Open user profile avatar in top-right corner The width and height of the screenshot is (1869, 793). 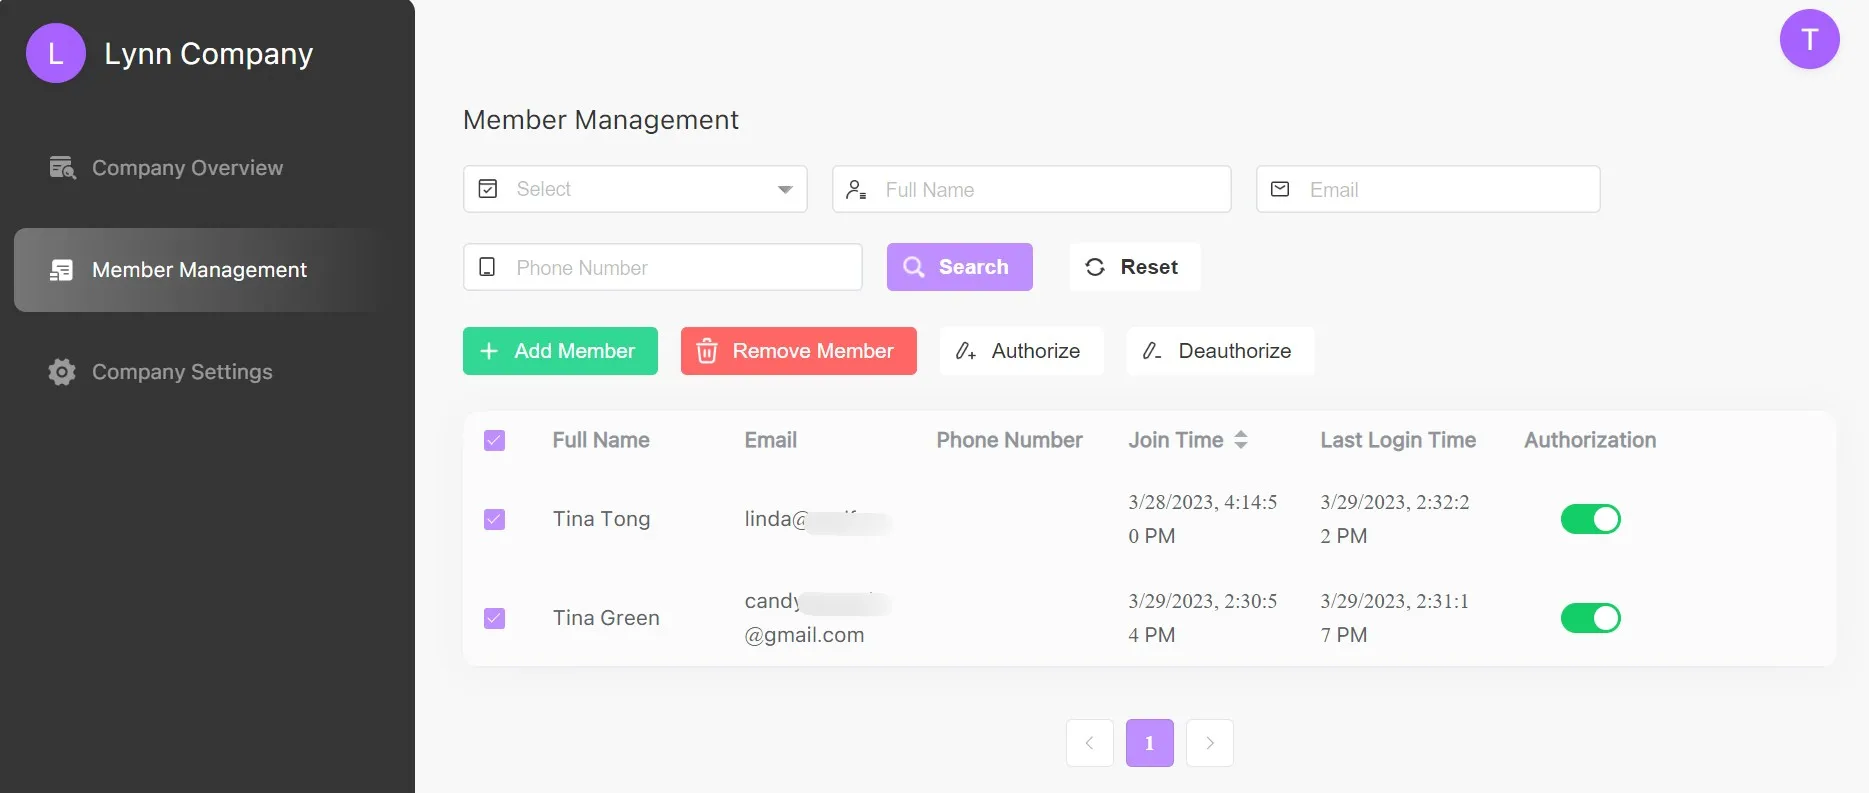[1808, 40]
